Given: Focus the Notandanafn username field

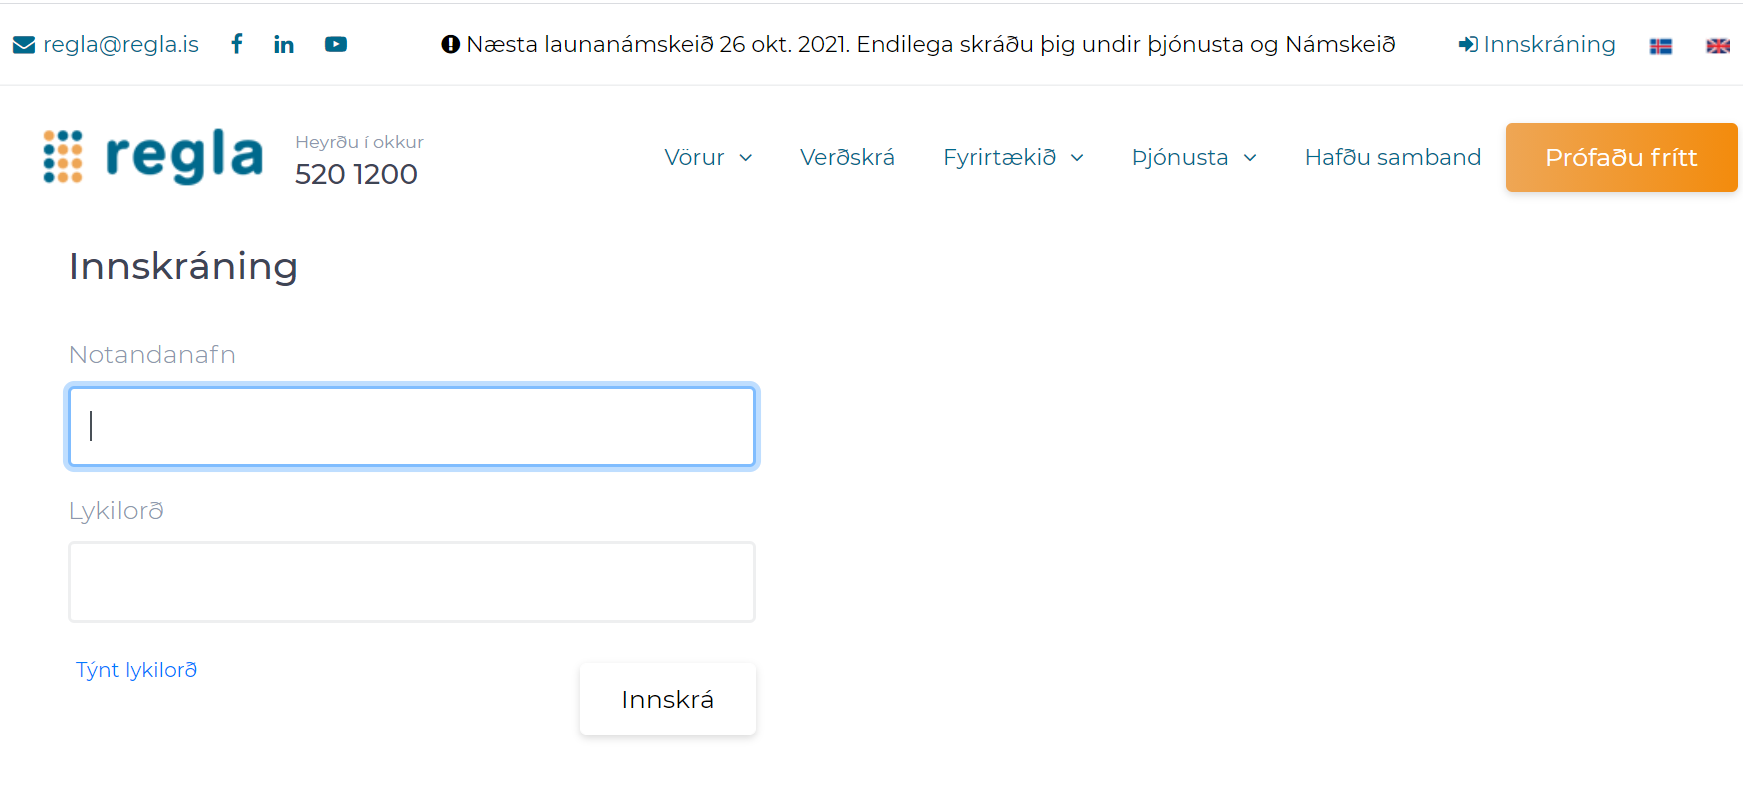Looking at the screenshot, I should [x=412, y=427].
